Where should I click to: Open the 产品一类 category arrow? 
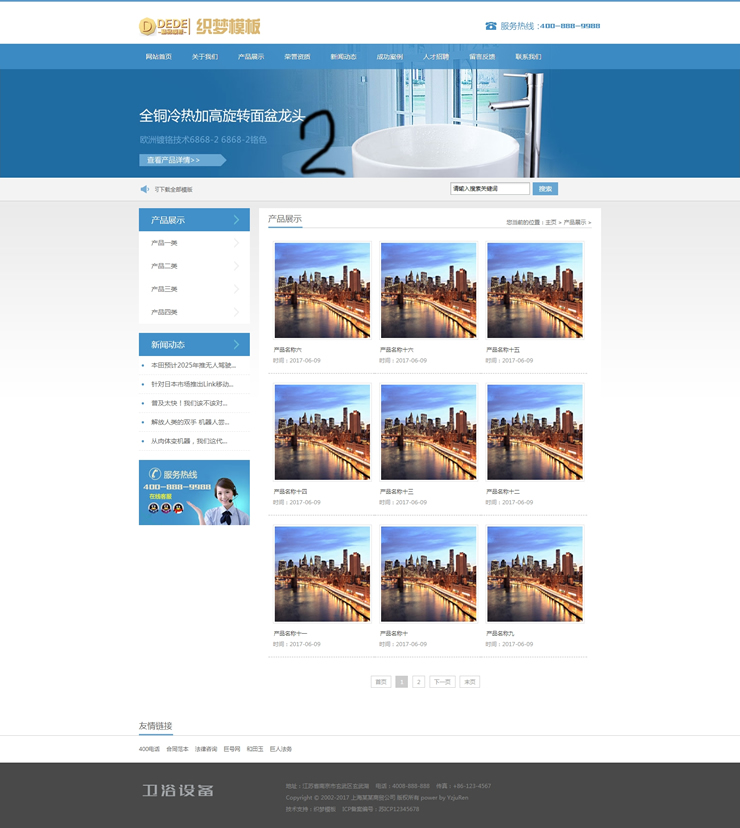(x=236, y=243)
